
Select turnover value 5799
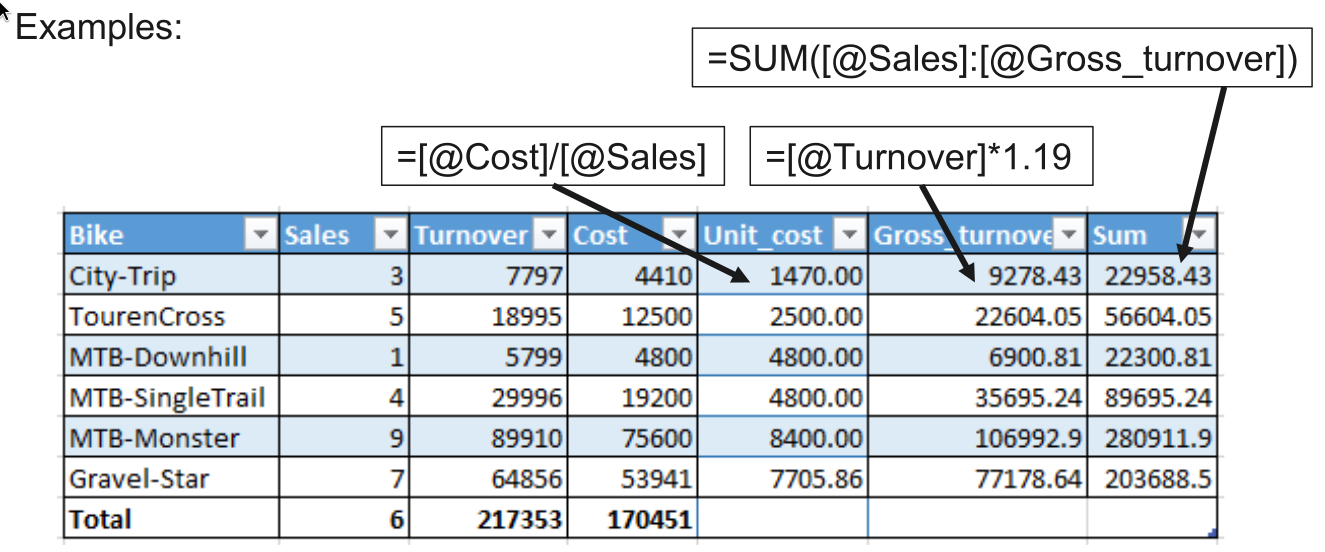(488, 357)
